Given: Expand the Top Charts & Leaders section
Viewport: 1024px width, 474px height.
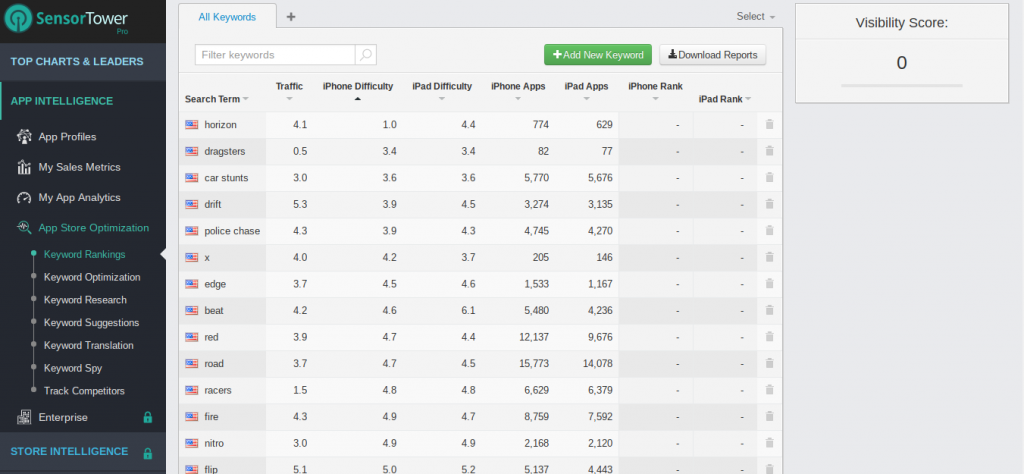Looking at the screenshot, I should [x=77, y=61].
